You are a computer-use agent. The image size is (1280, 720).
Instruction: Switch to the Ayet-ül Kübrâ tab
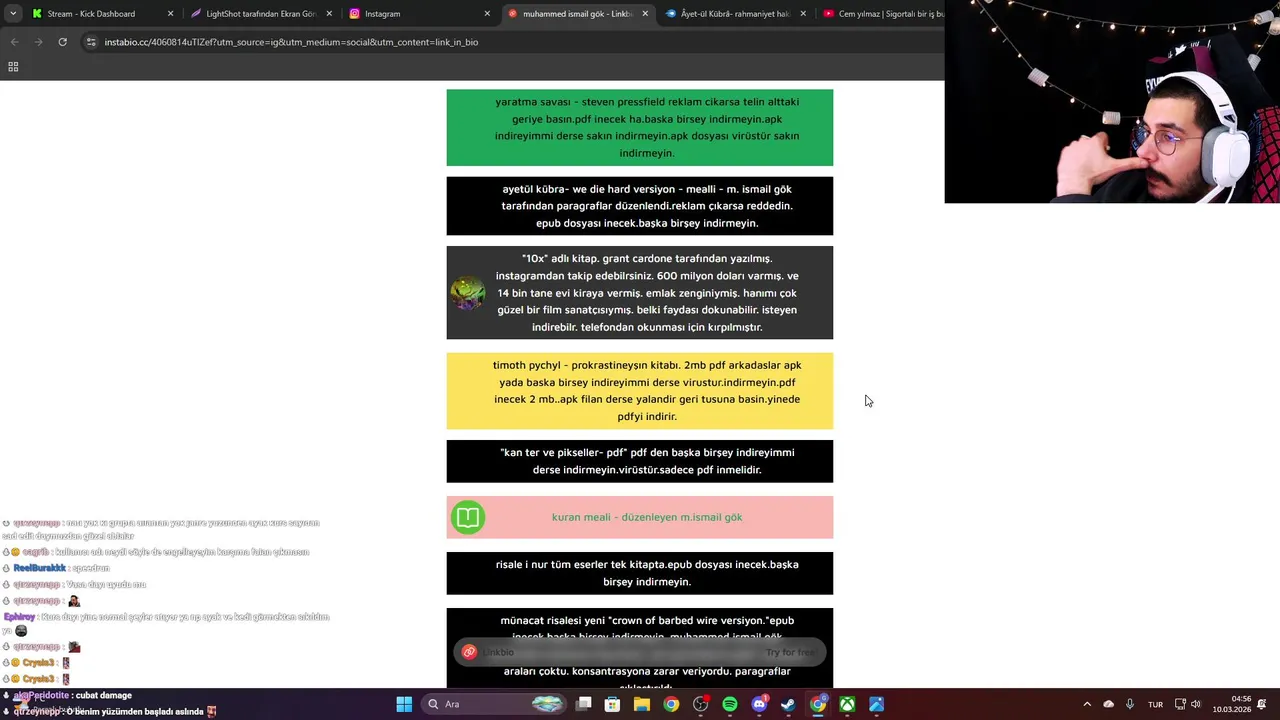(x=735, y=14)
